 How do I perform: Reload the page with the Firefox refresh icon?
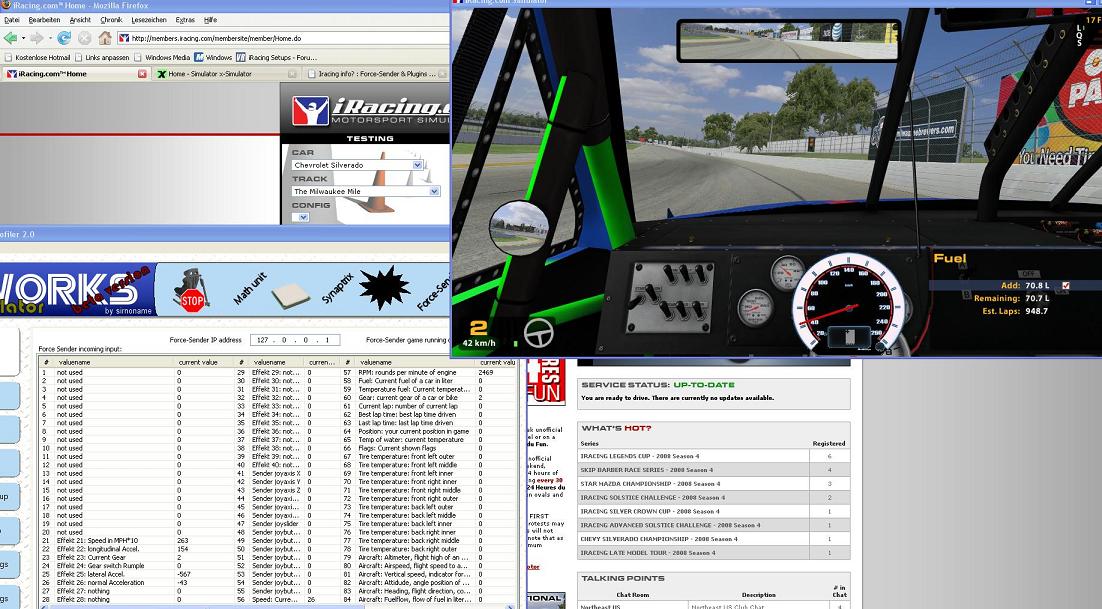pos(64,38)
